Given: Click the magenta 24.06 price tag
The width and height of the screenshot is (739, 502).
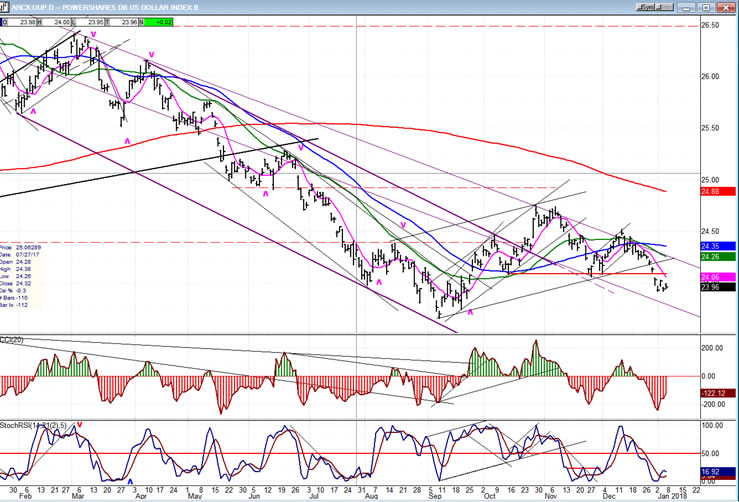Looking at the screenshot, I should [712, 277].
